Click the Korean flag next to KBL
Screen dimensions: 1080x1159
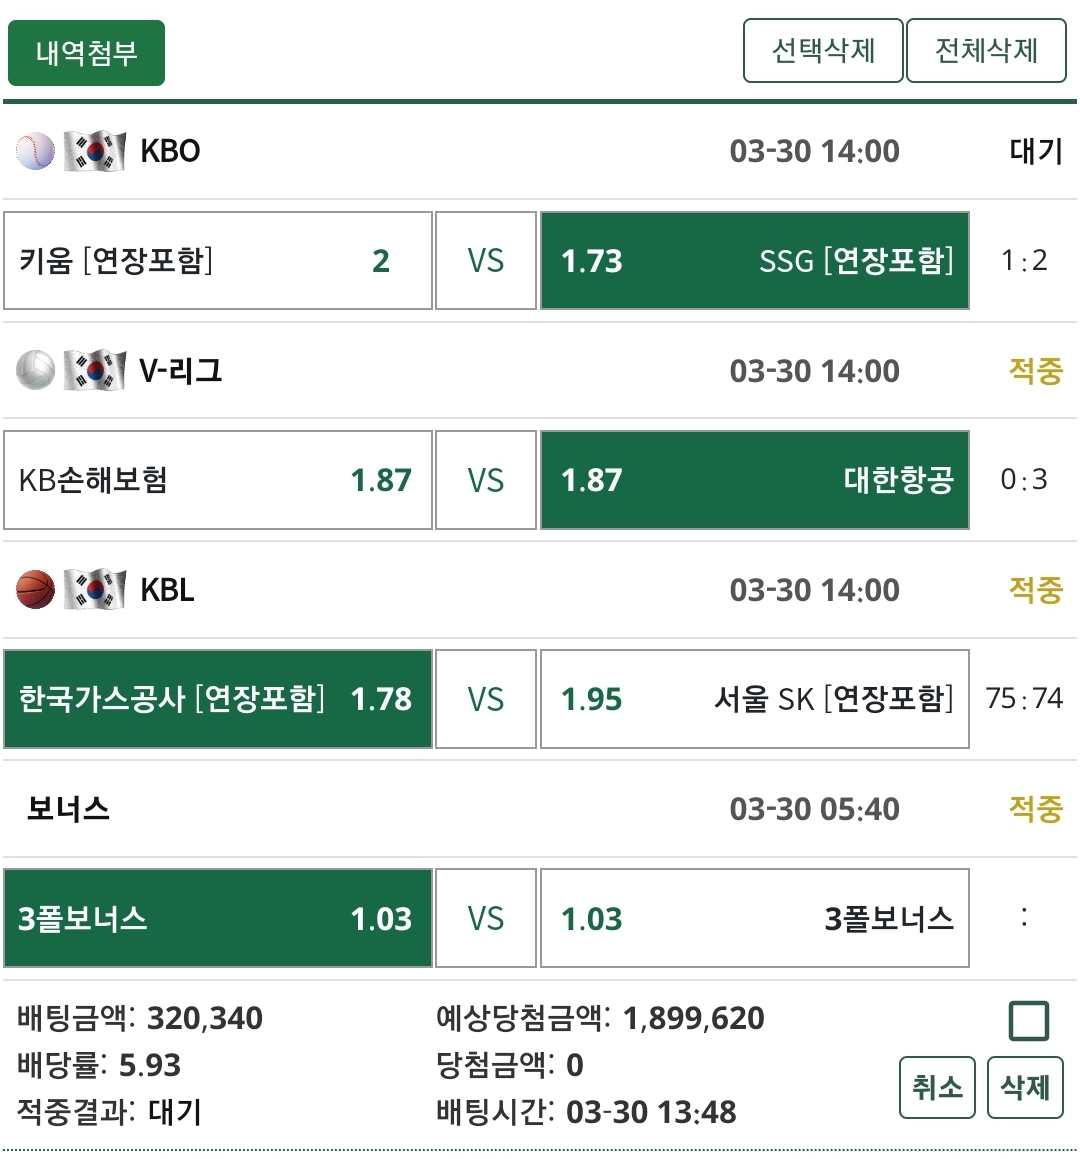coord(95,589)
